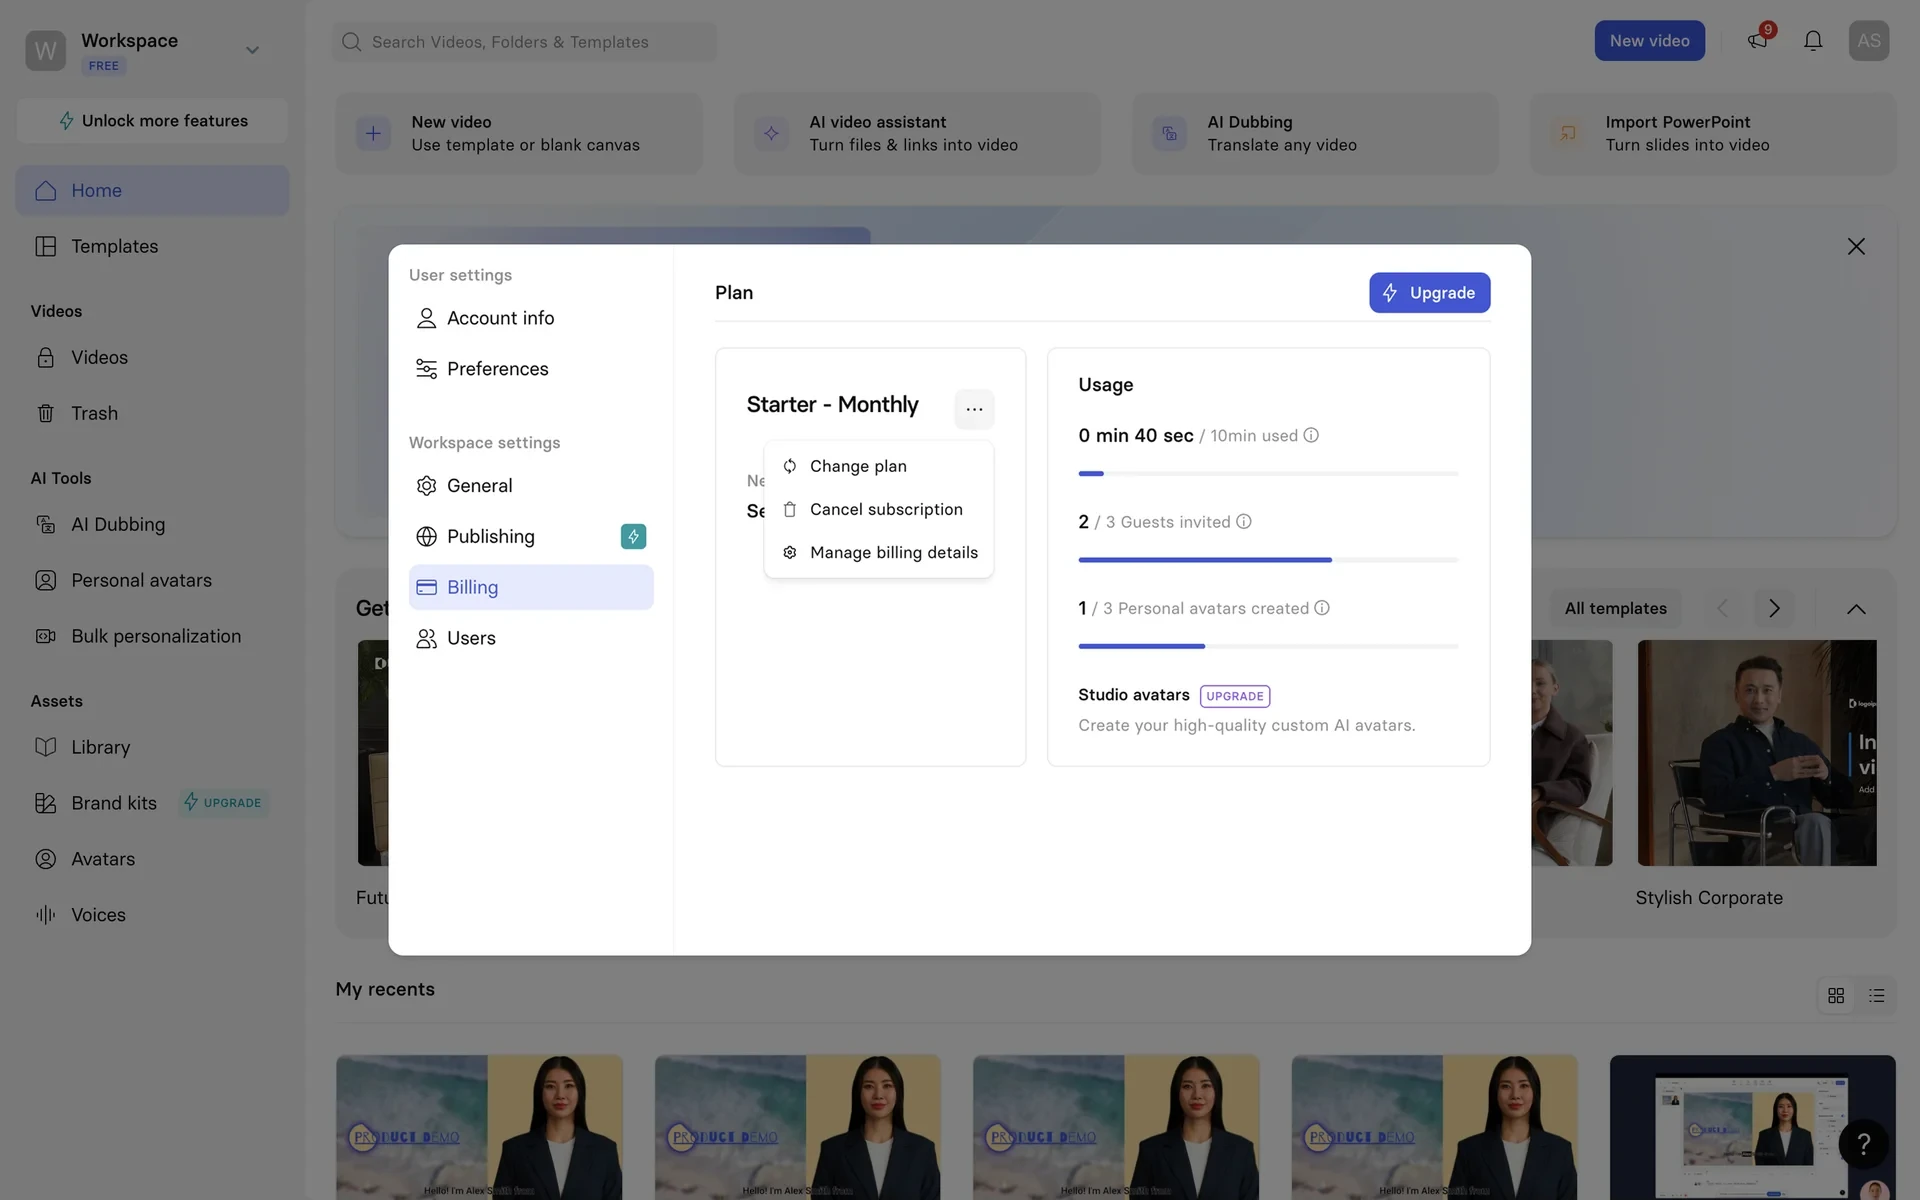Switch My recents to grid view

click(x=1836, y=996)
